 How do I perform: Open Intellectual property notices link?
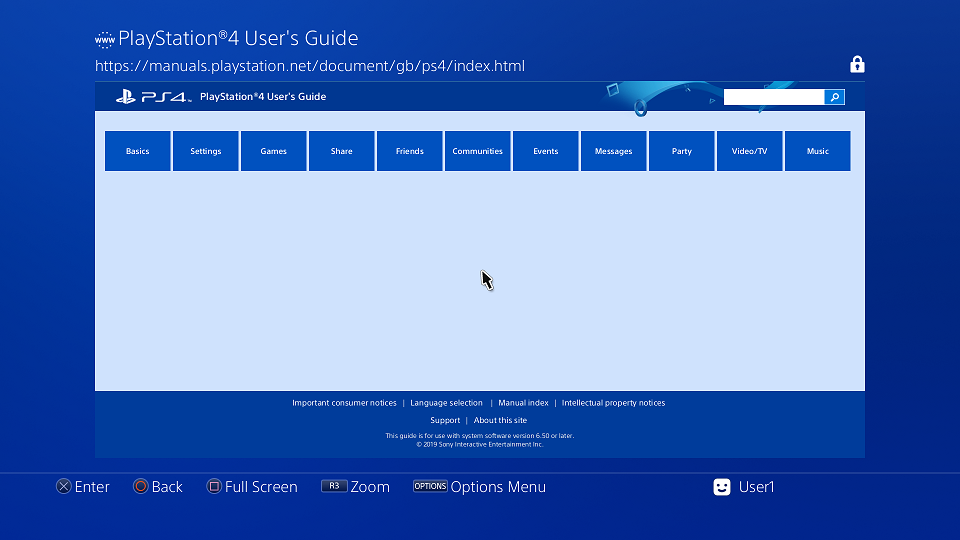[613, 403]
